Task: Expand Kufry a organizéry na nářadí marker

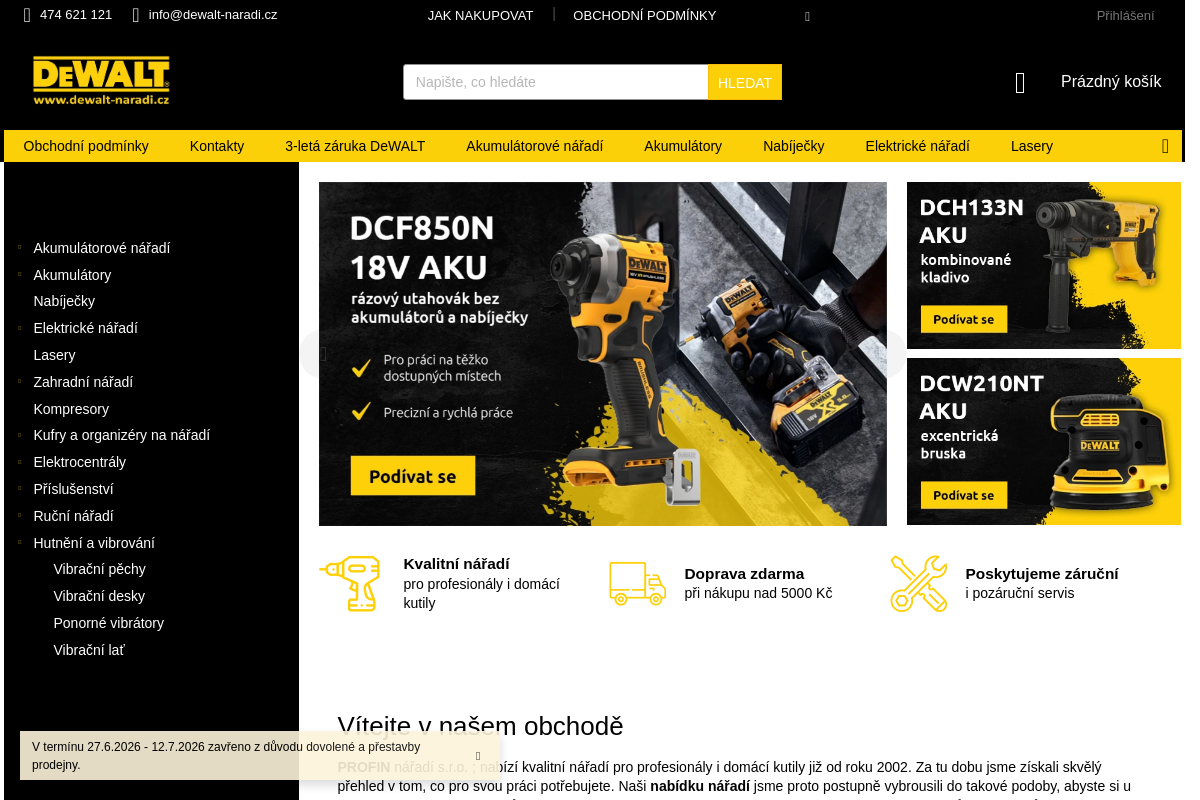Action: (x=19, y=435)
